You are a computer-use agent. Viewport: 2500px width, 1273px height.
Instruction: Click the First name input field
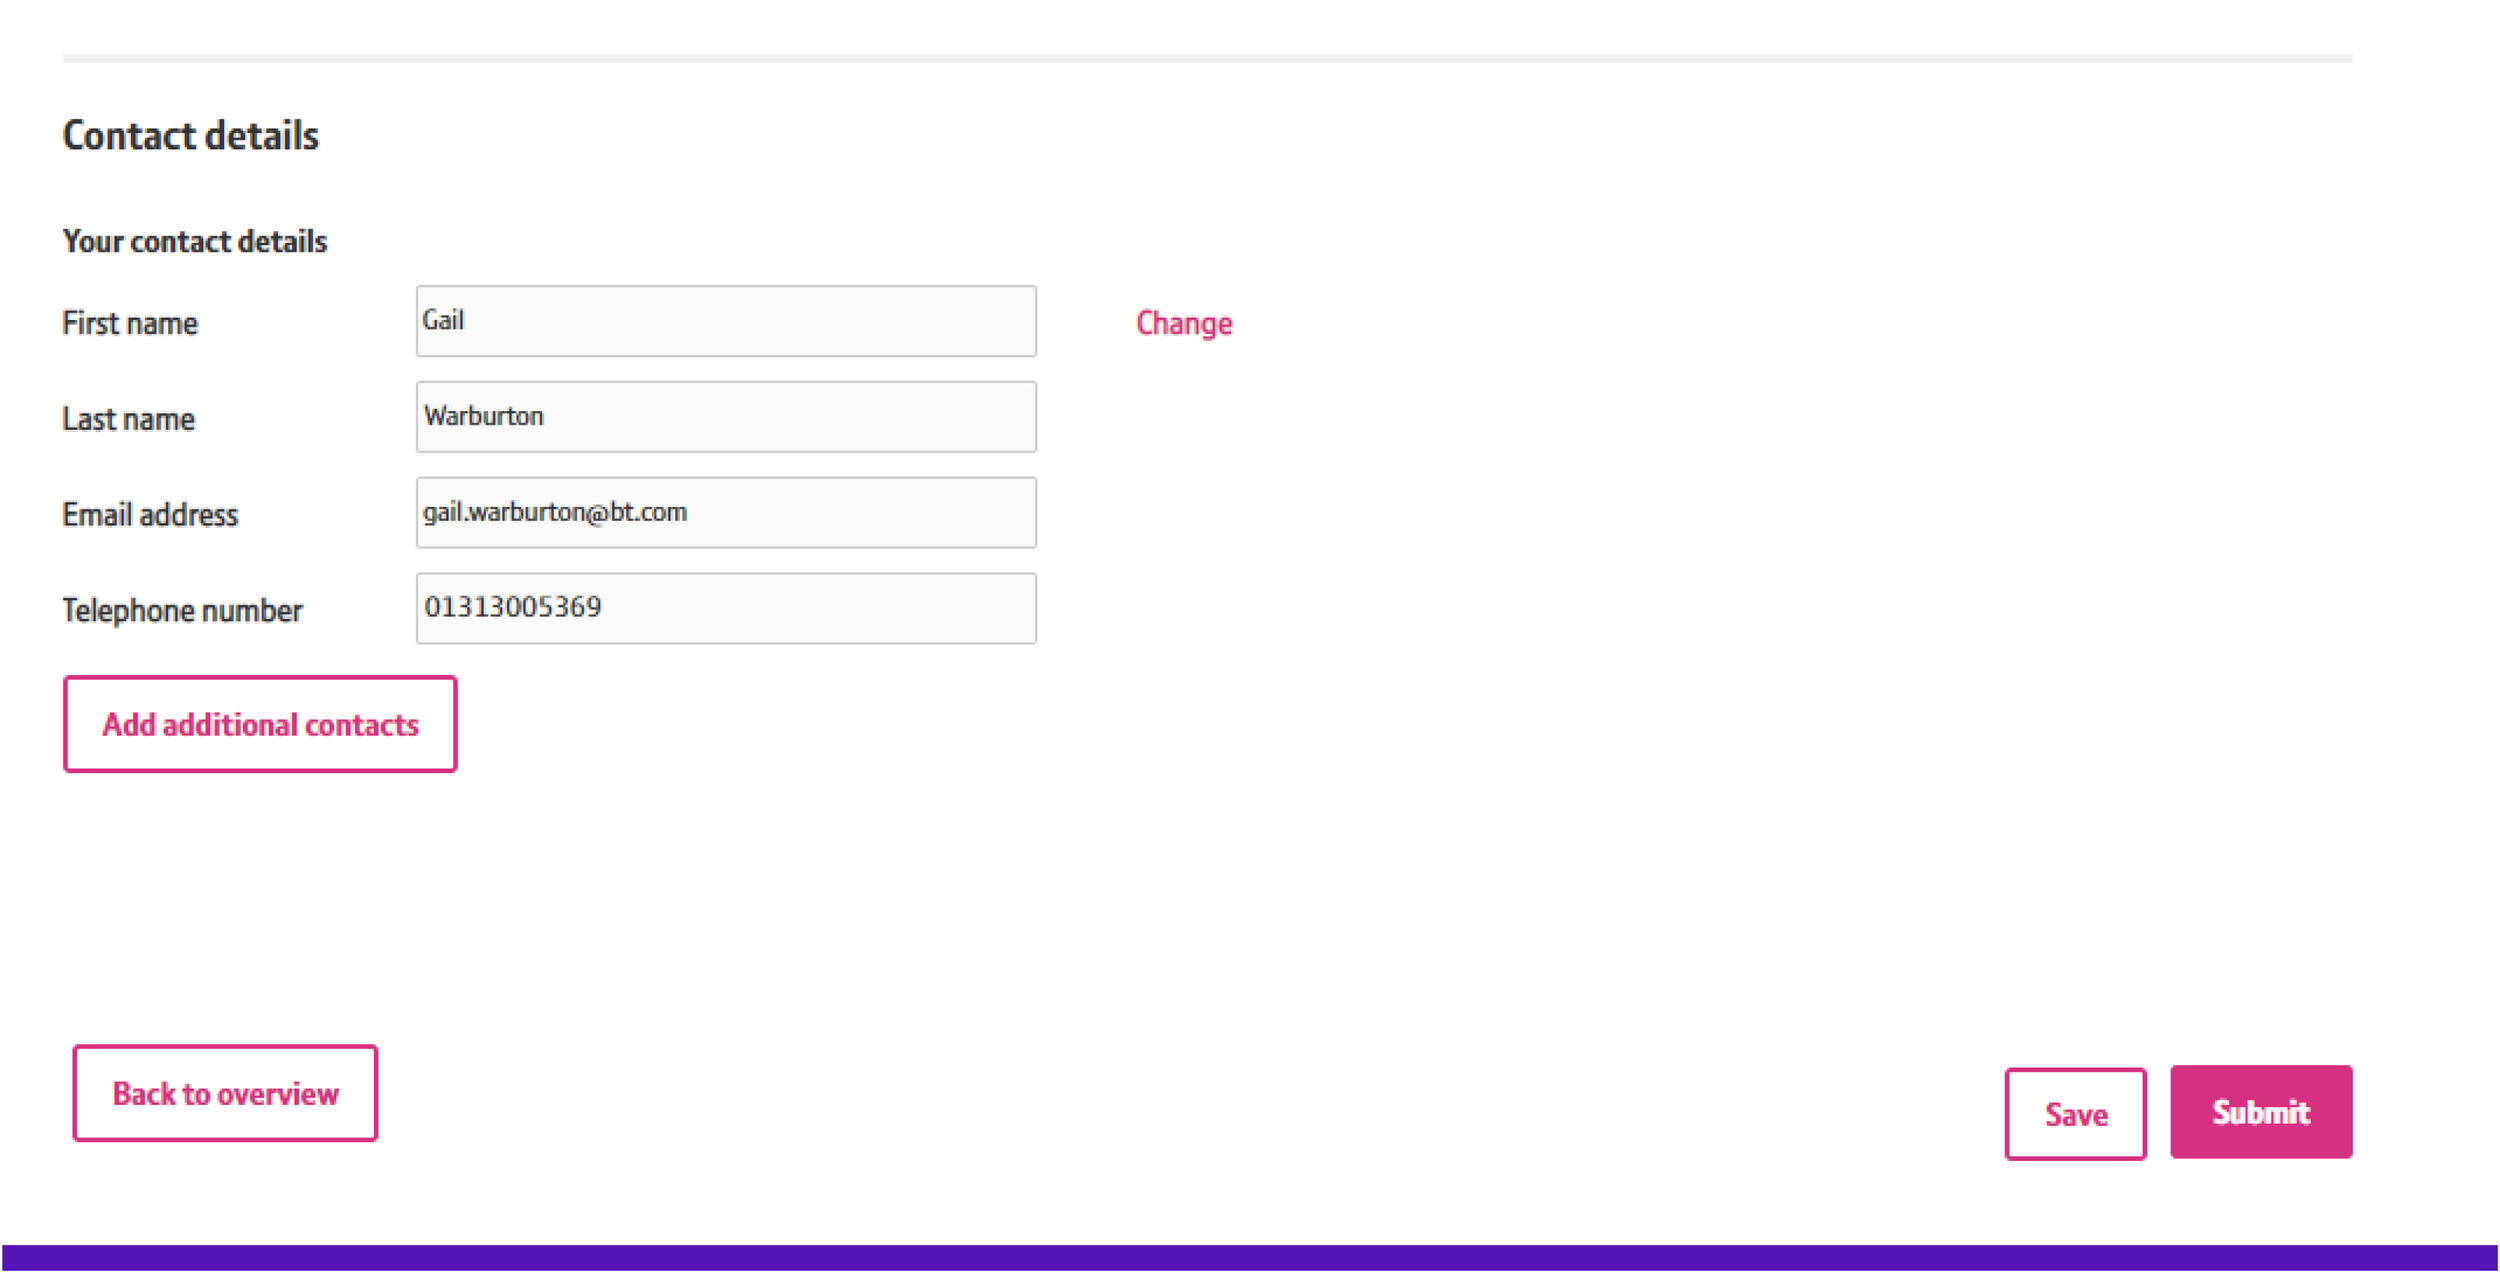point(725,321)
